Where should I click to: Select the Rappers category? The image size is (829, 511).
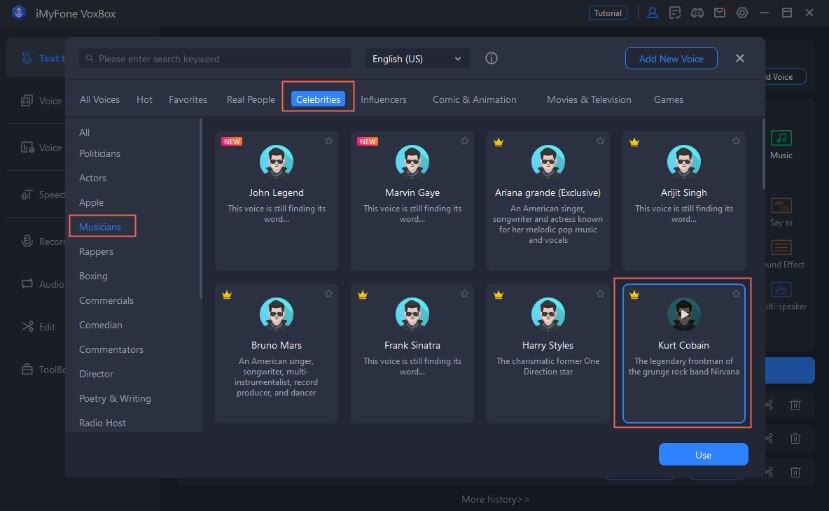click(x=96, y=252)
